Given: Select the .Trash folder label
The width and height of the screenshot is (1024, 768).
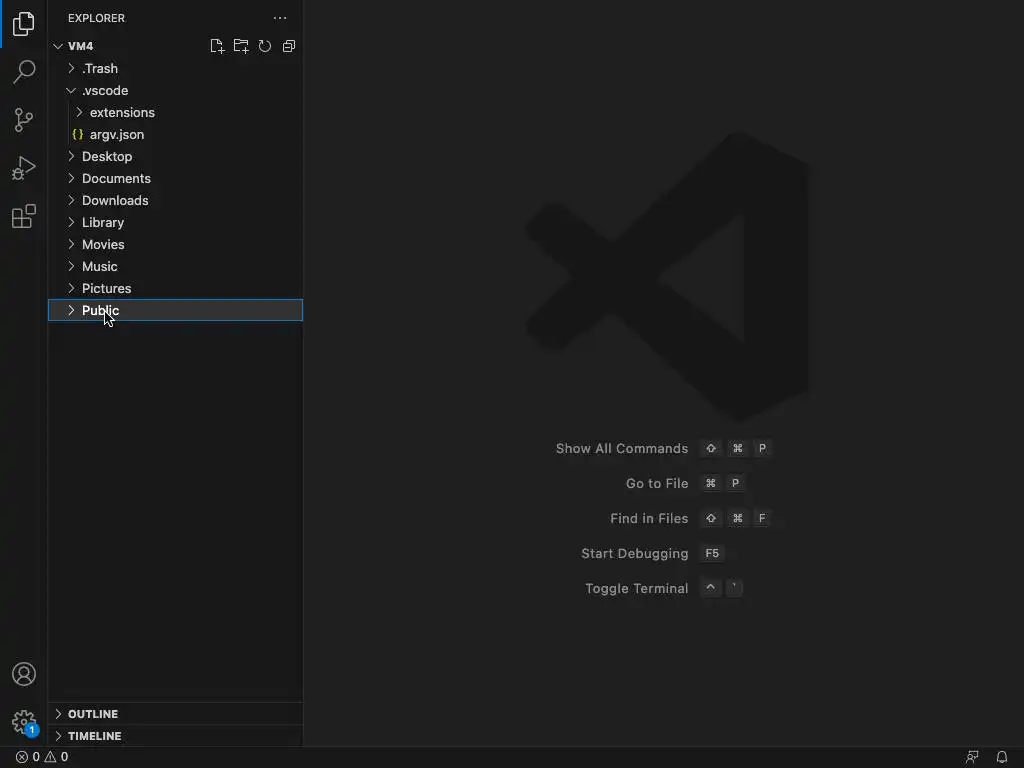Looking at the screenshot, I should pyautogui.click(x=100, y=69).
